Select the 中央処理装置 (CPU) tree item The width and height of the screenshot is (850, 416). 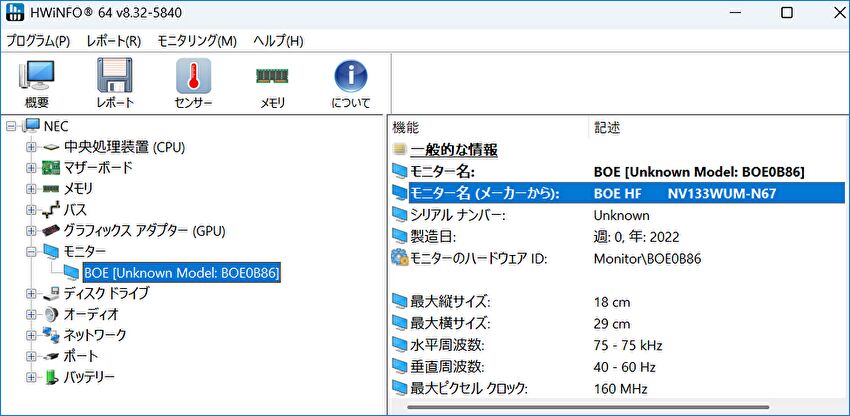click(x=124, y=147)
